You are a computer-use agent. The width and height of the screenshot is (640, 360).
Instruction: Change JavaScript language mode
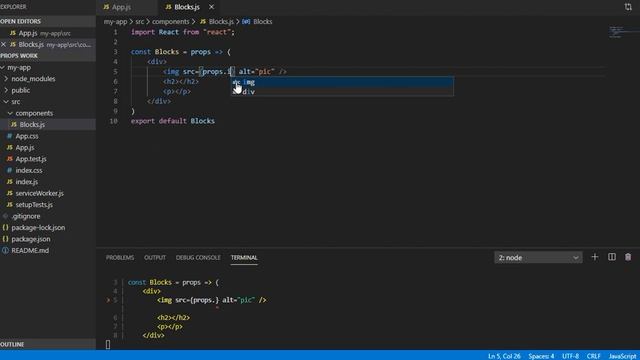(622, 356)
